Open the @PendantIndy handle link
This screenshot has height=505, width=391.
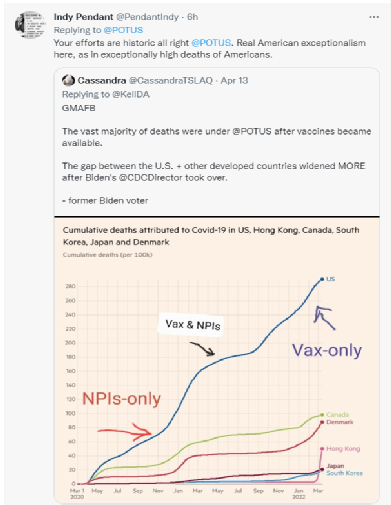(147, 17)
